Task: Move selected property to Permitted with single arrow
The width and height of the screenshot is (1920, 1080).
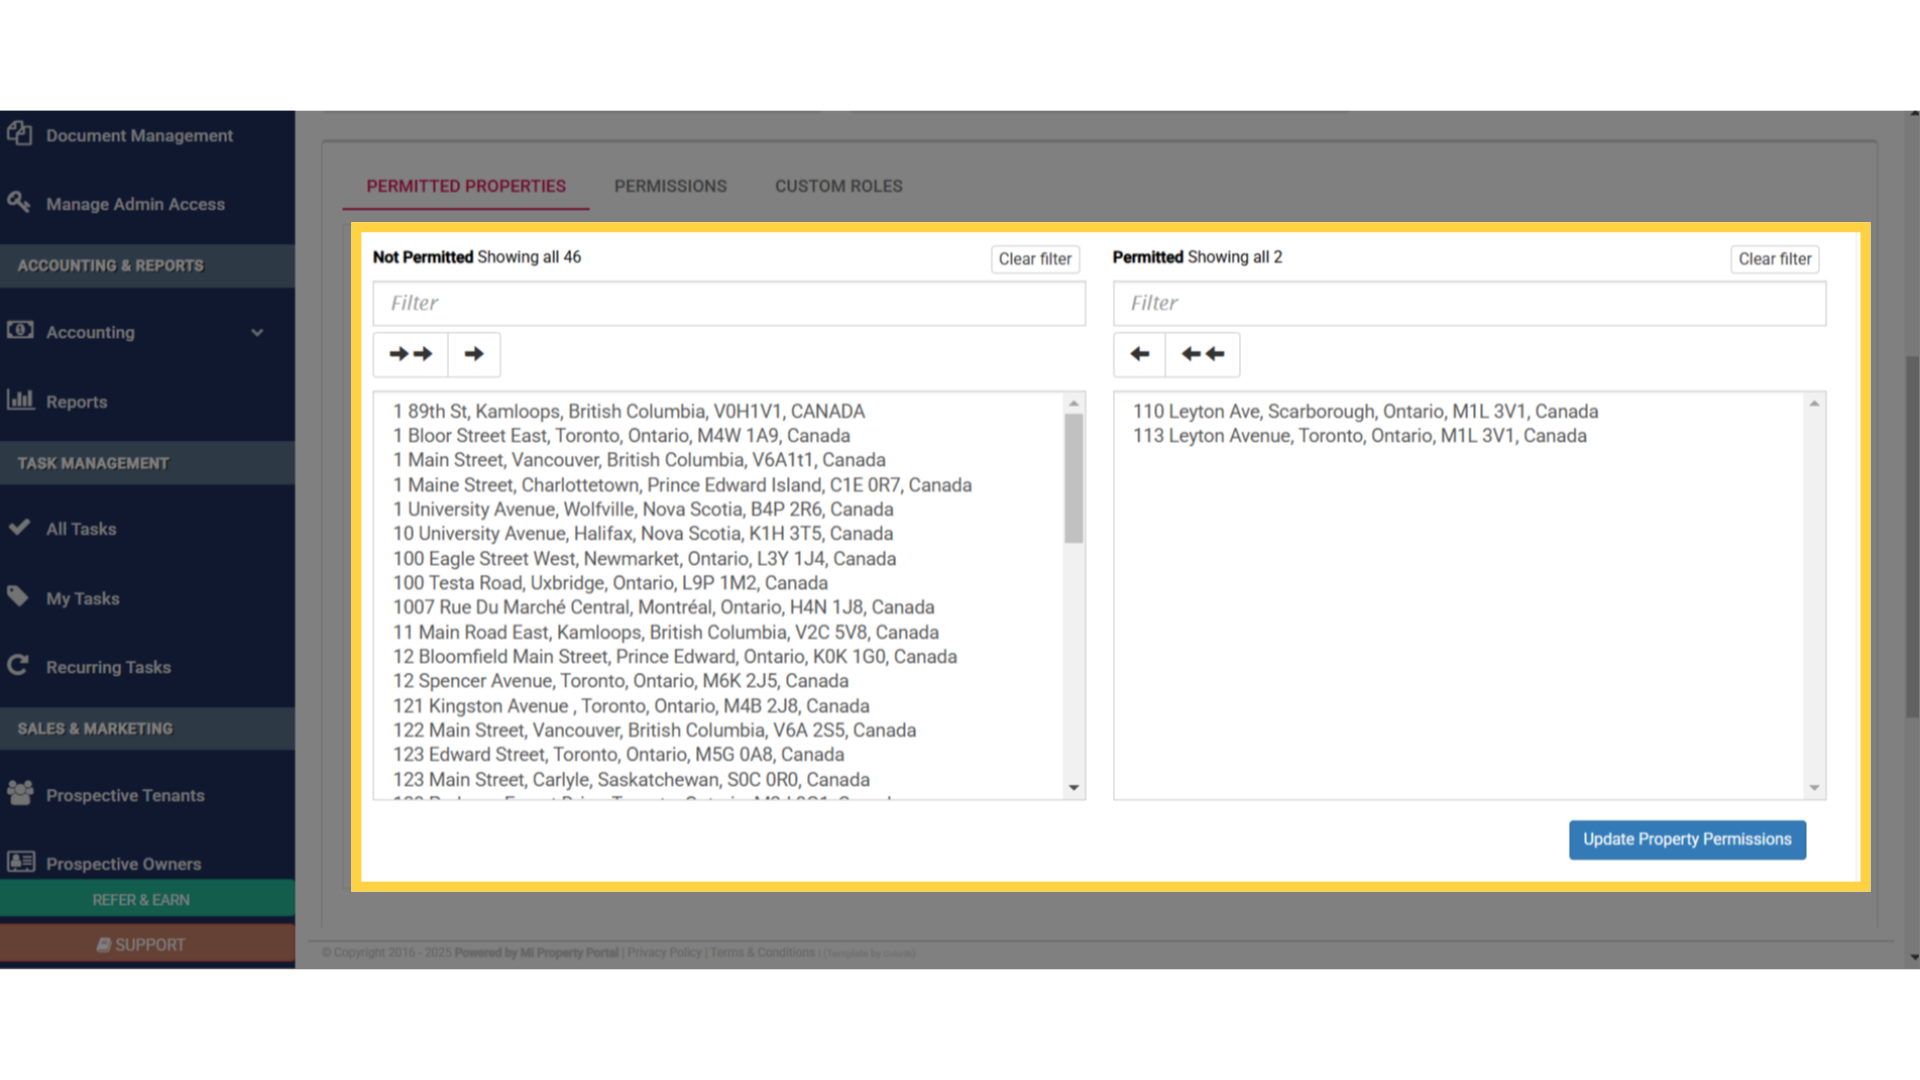Action: 474,354
